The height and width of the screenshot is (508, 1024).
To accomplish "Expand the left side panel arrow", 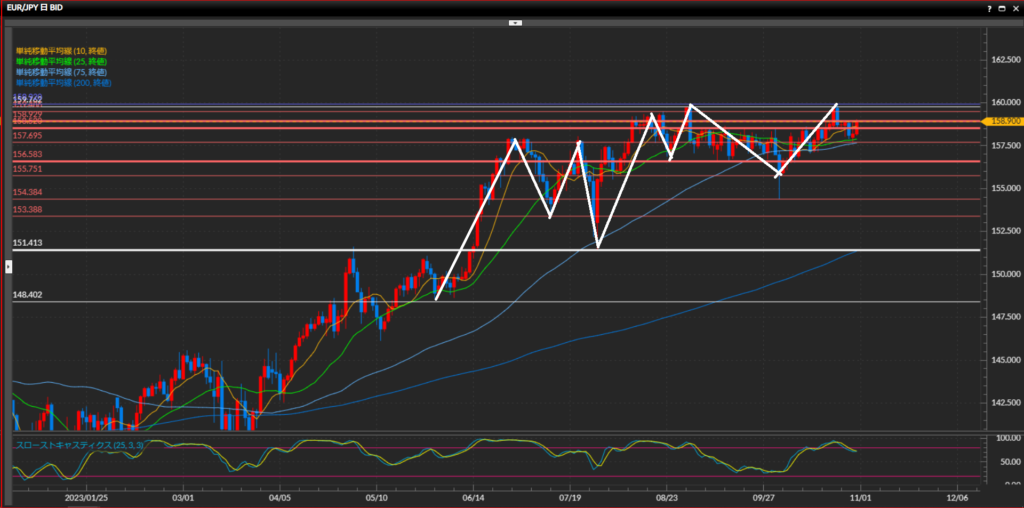I will click(8, 266).
